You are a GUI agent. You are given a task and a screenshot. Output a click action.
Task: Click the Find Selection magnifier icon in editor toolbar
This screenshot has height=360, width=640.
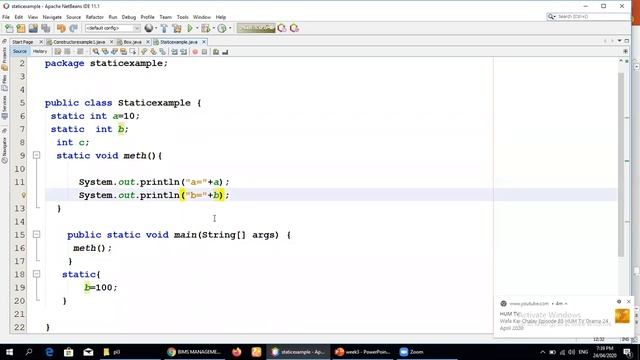click(x=96, y=52)
